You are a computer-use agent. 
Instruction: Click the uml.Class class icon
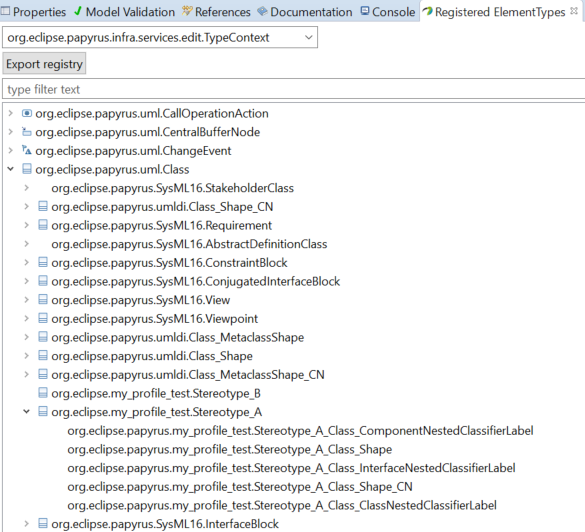tap(27, 169)
